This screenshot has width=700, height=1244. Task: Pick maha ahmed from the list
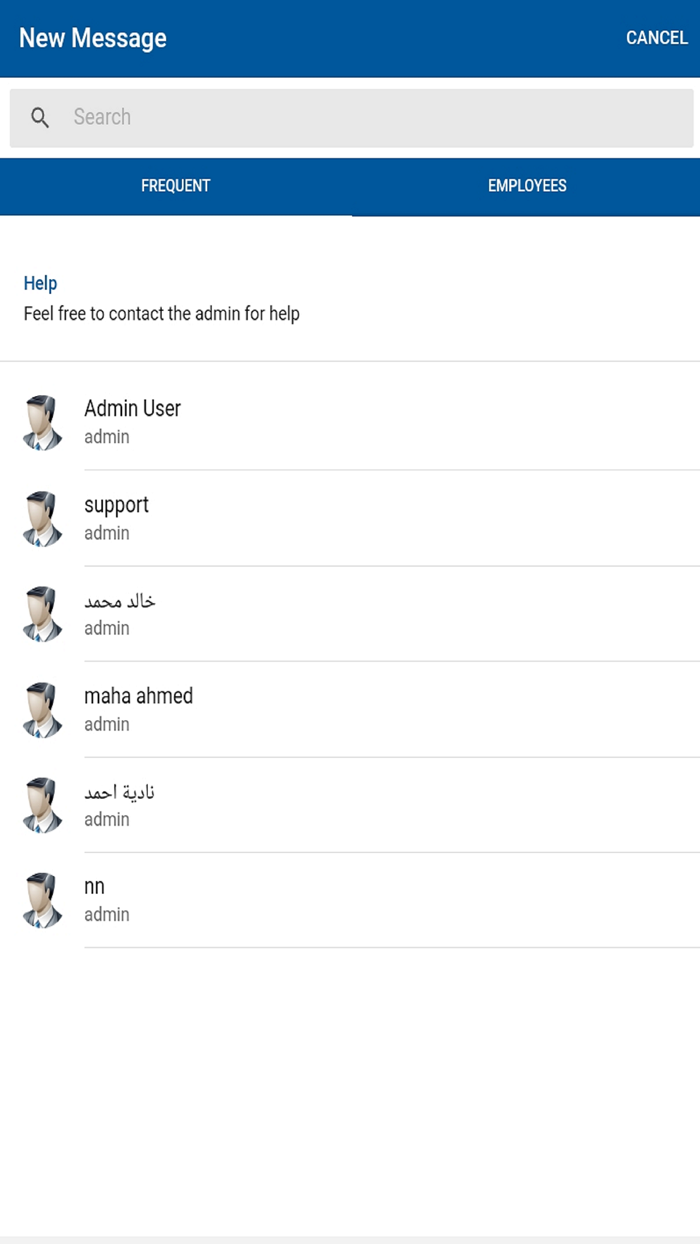click(x=138, y=696)
